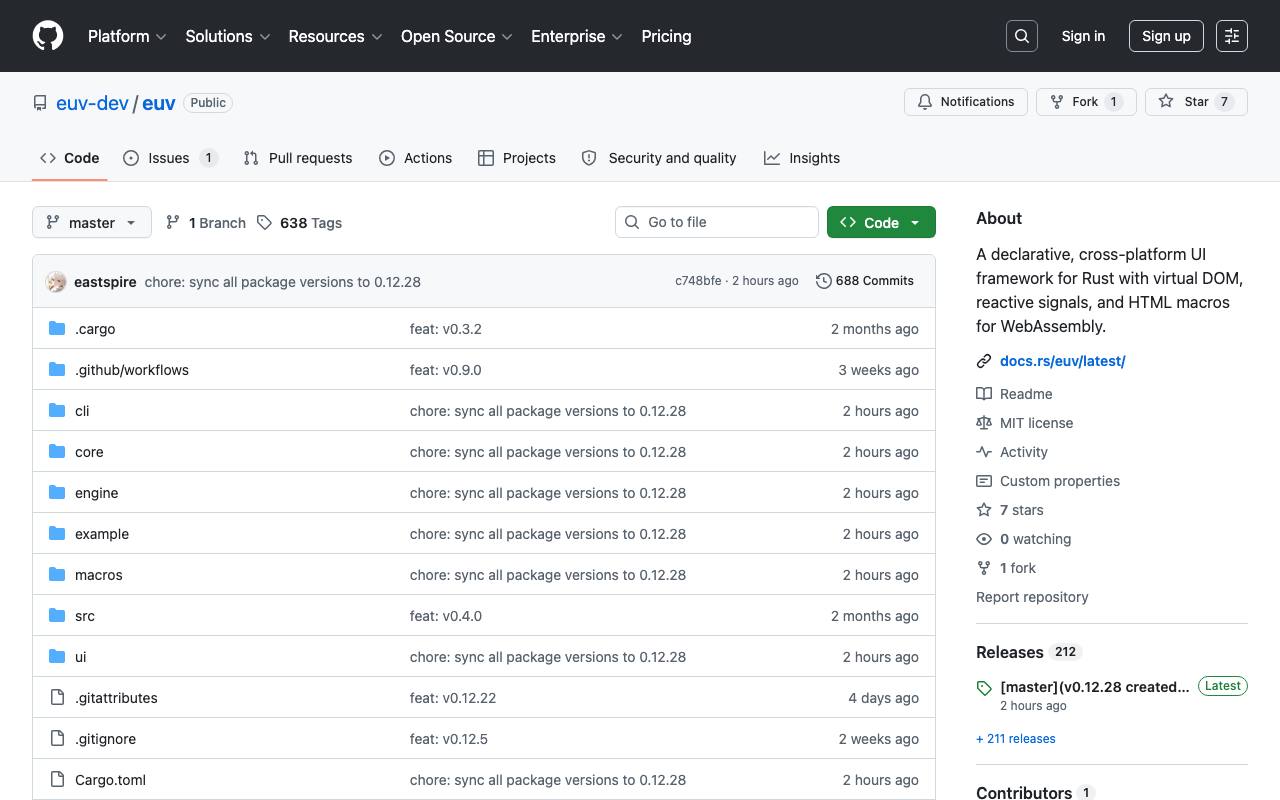This screenshot has height=800, width=1280.
Task: Click the .github/workflows folder icon
Action: point(57,370)
